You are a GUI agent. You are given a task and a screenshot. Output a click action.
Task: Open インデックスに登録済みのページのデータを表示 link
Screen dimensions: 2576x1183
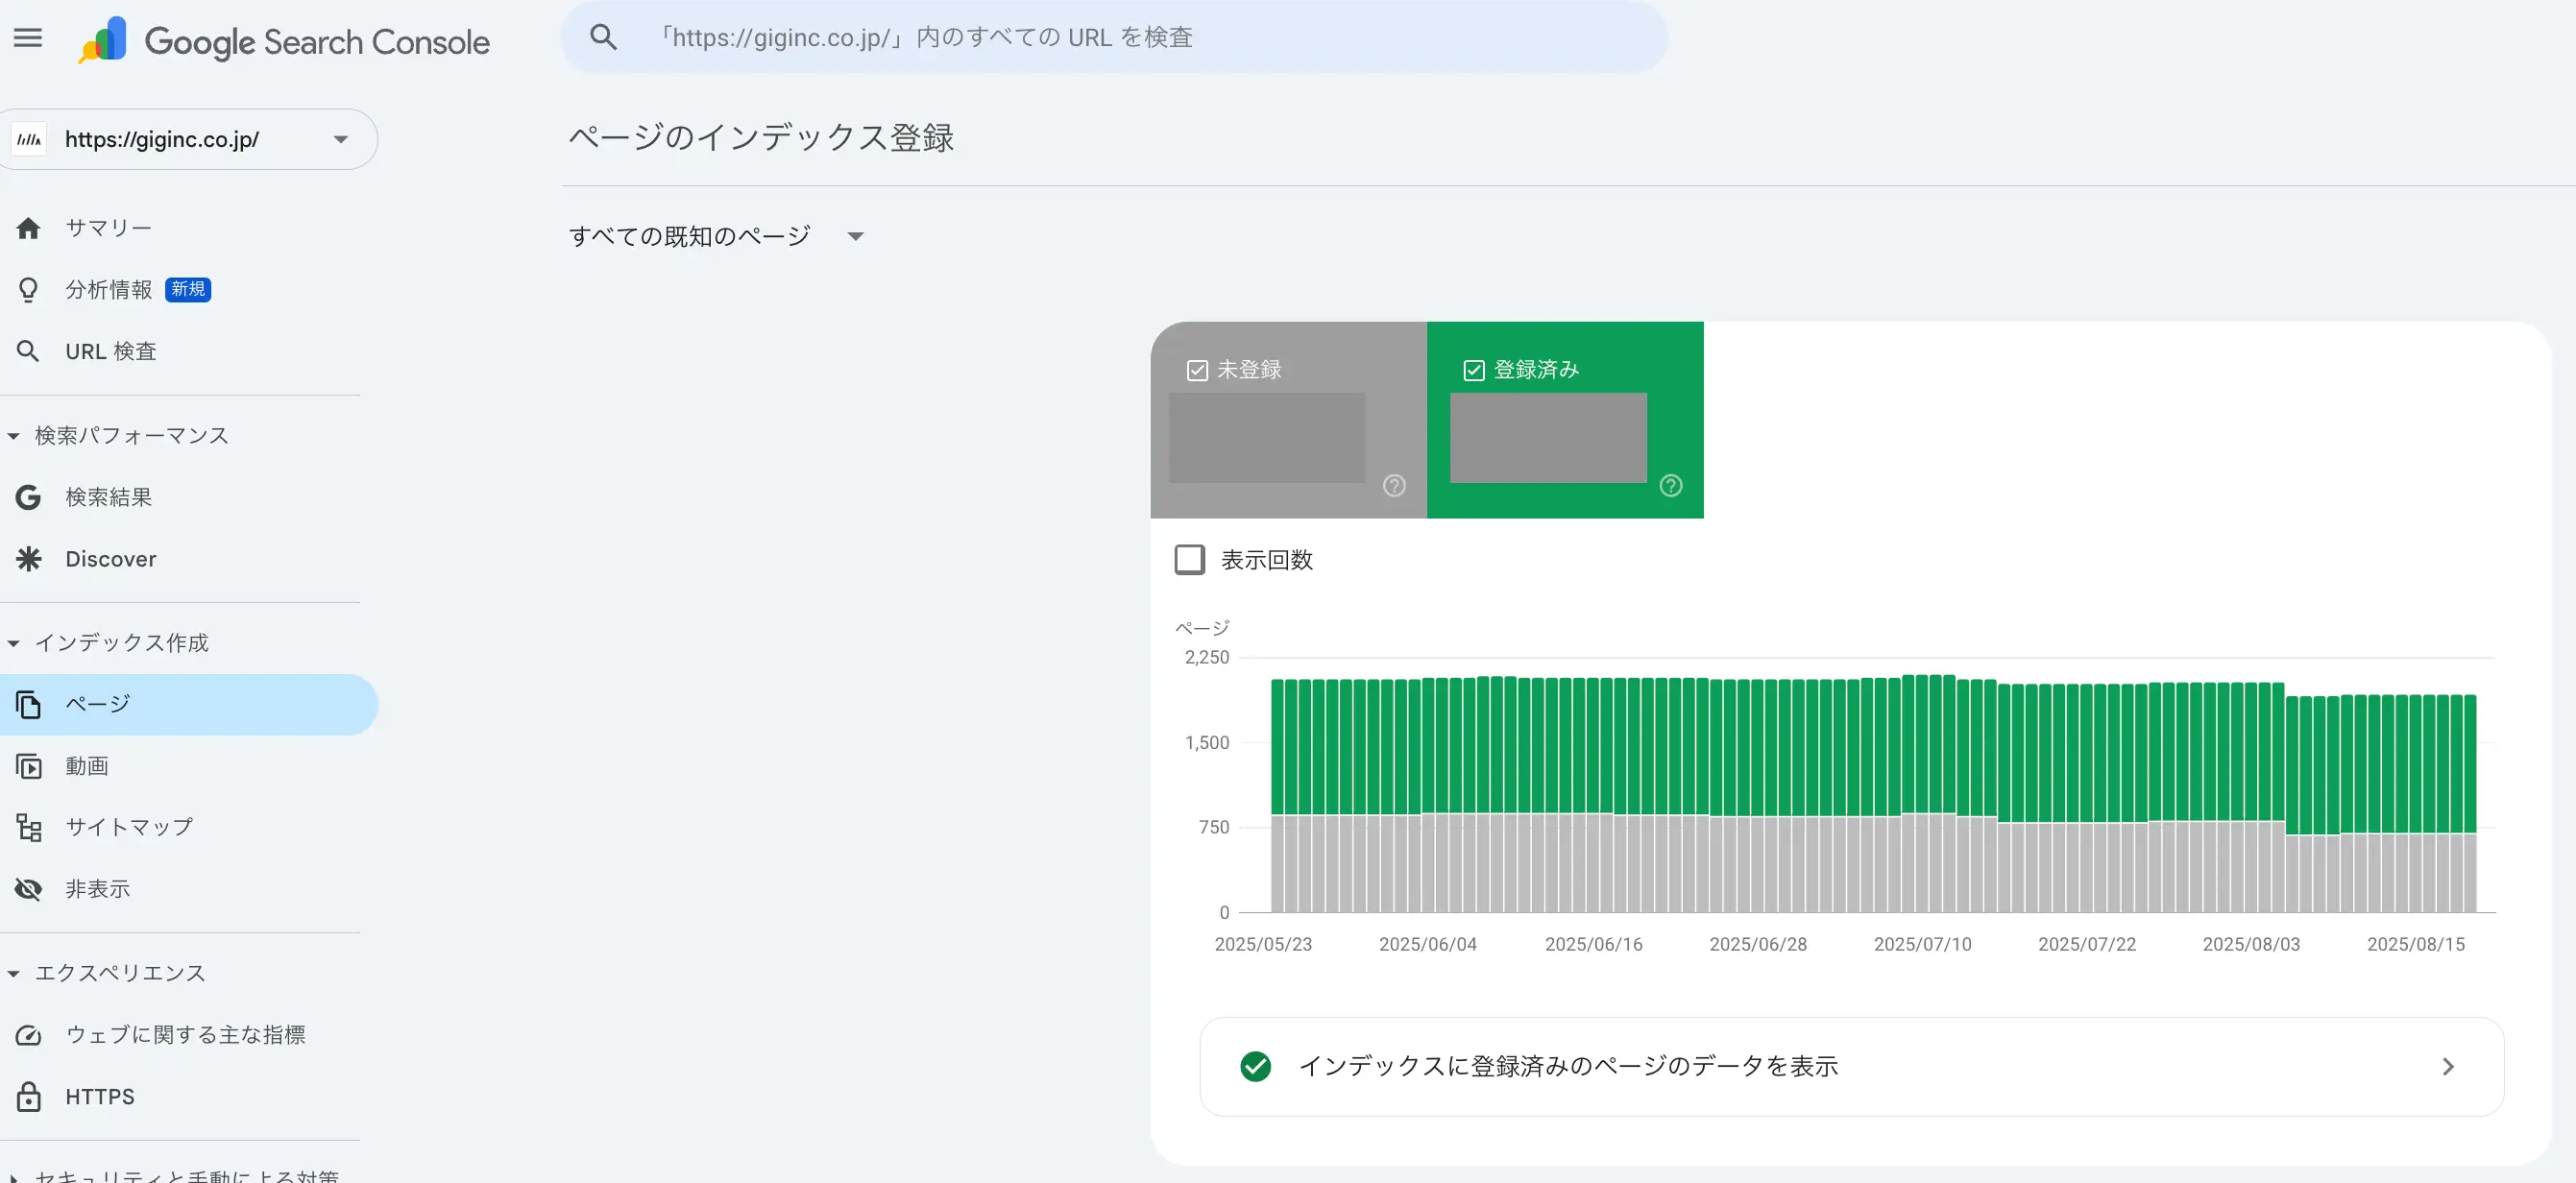[x=1851, y=1067]
